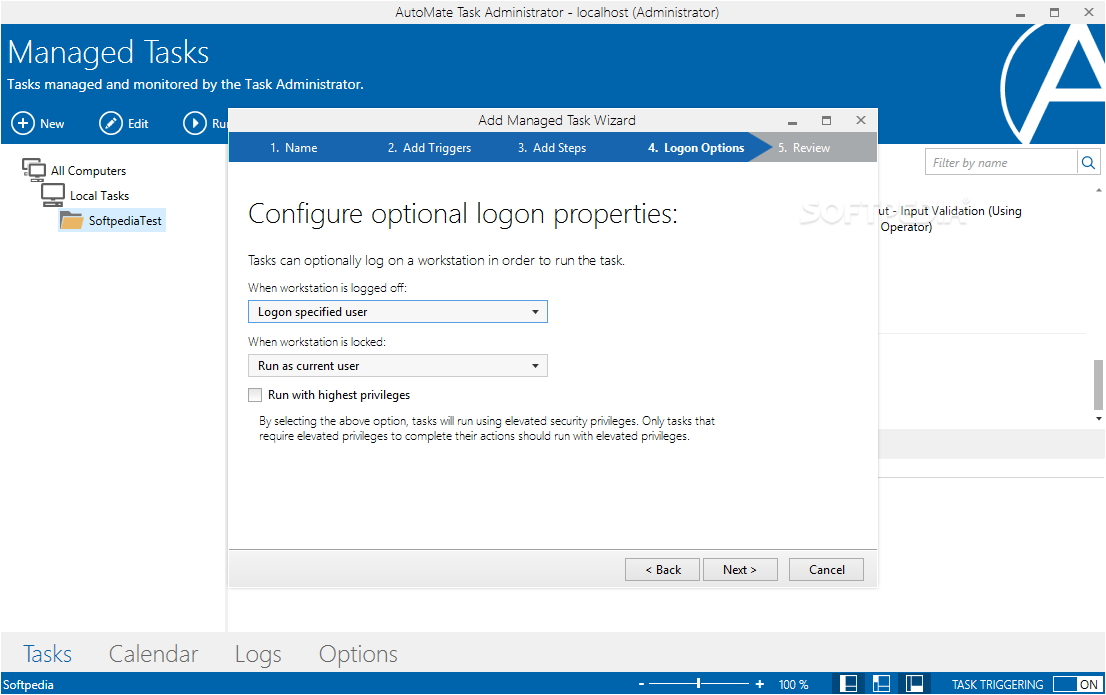Select the first layout view icon
Viewport: 1106px width, 695px height.
849,684
